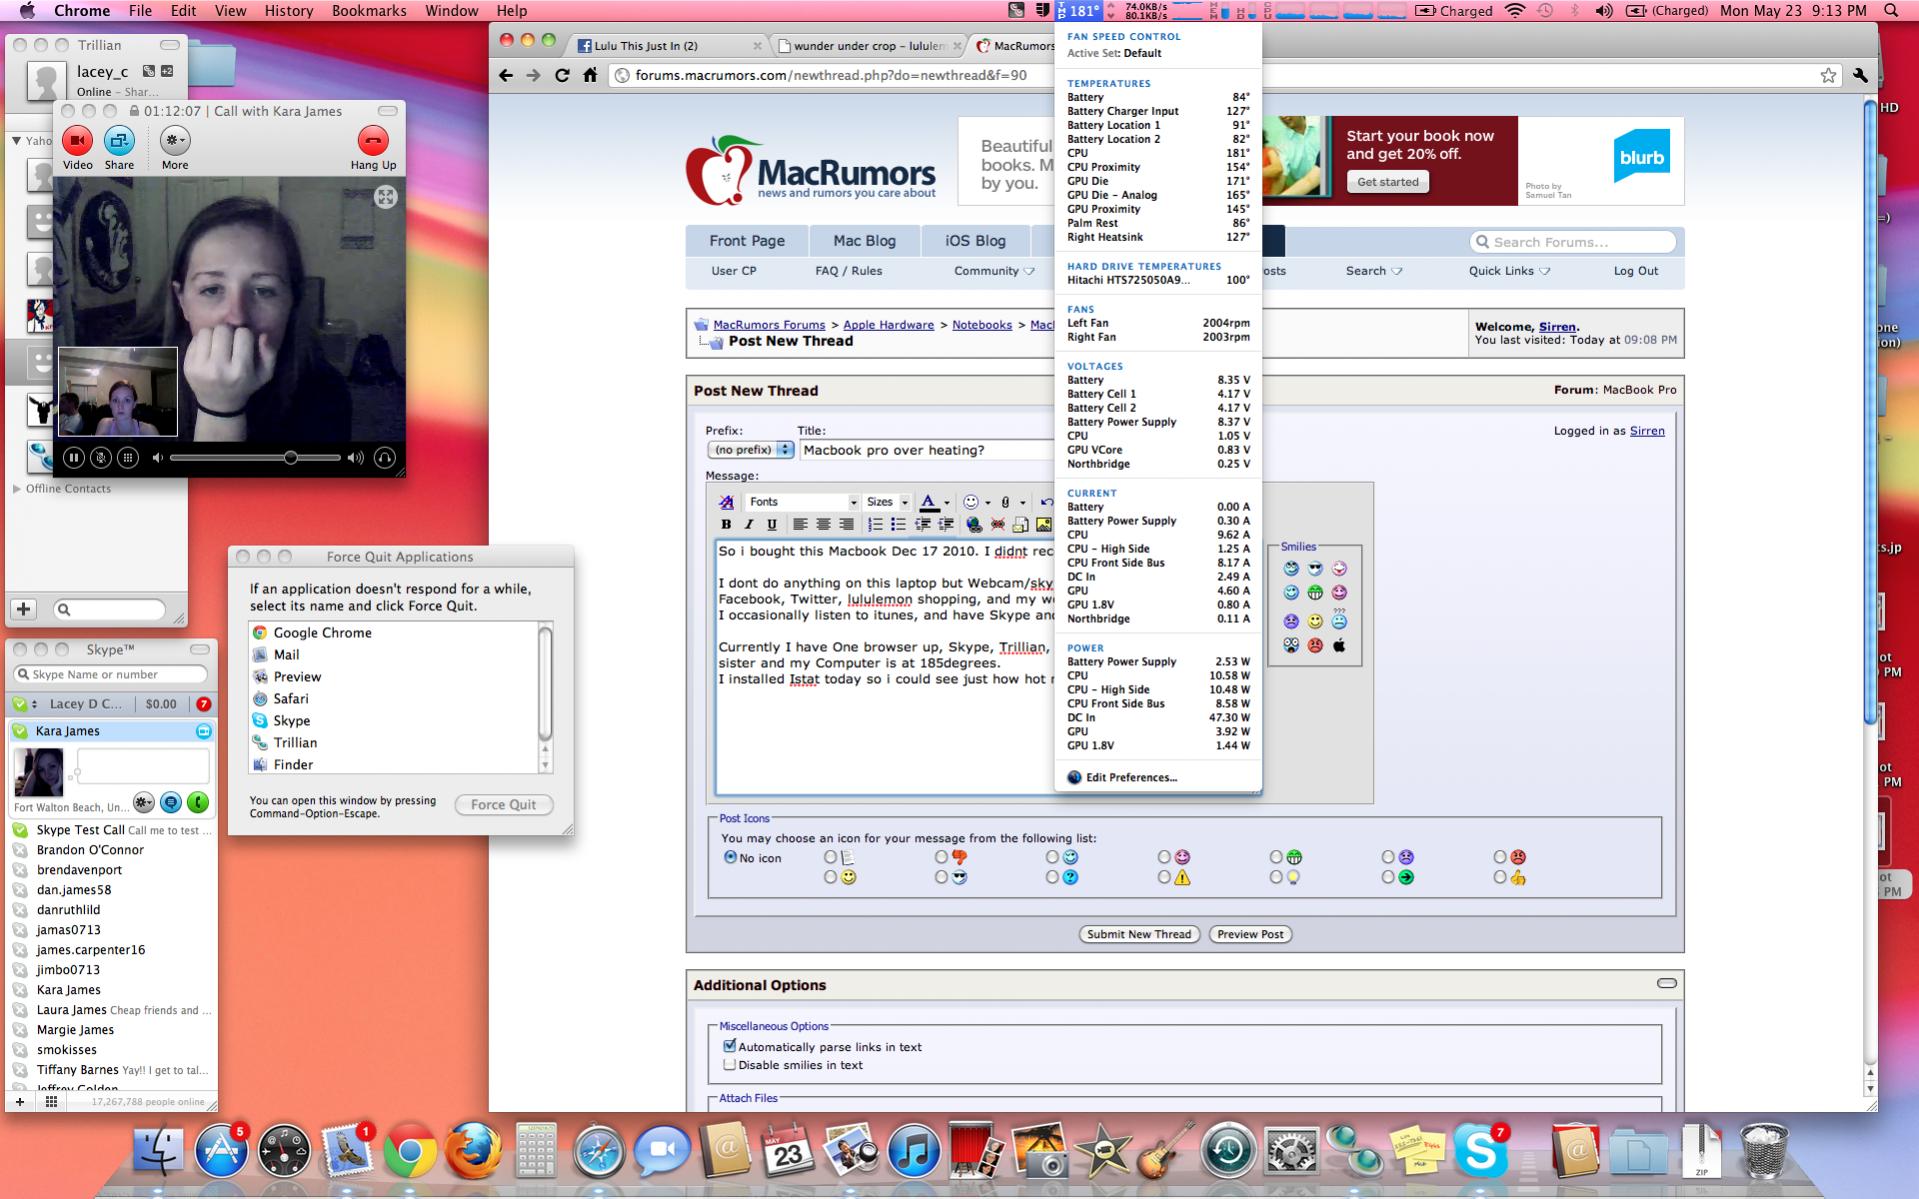Make text bold in message editor
This screenshot has width=1919, height=1199.
tap(726, 524)
